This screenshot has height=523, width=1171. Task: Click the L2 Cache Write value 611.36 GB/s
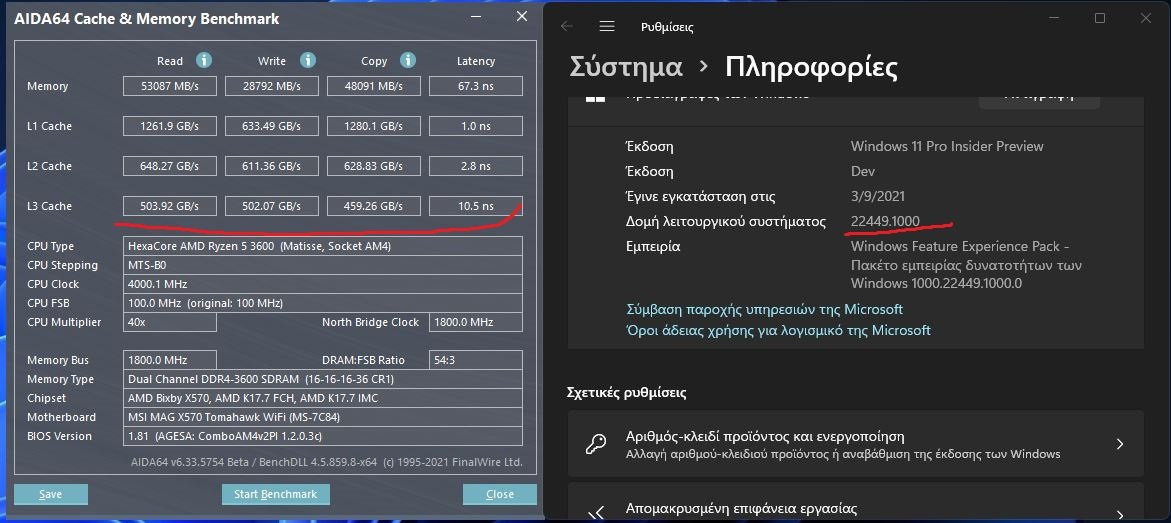[x=272, y=166]
